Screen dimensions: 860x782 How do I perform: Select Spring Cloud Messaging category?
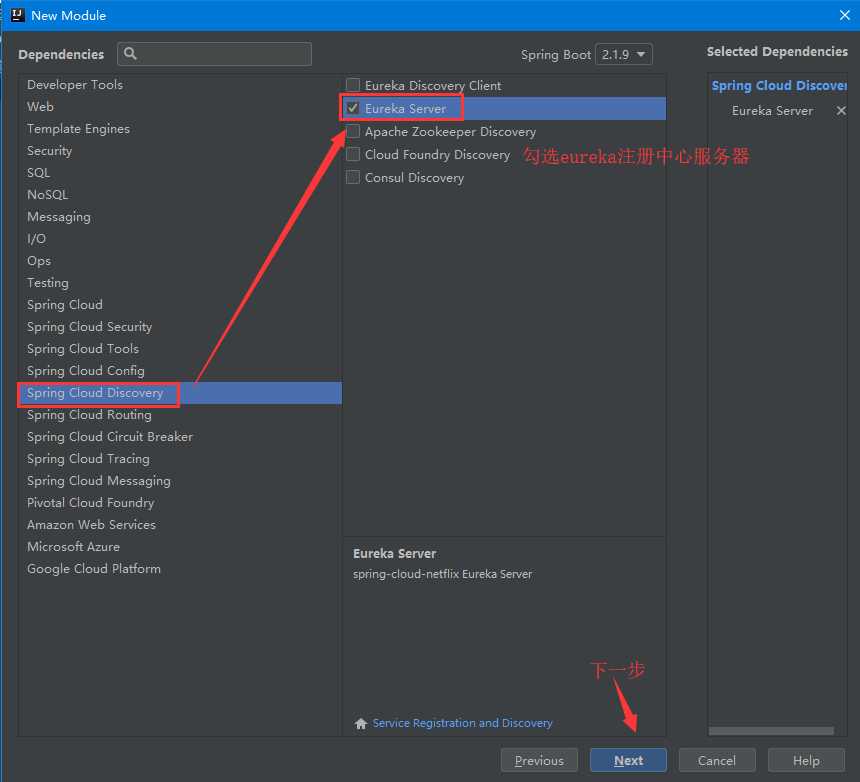click(x=179, y=480)
